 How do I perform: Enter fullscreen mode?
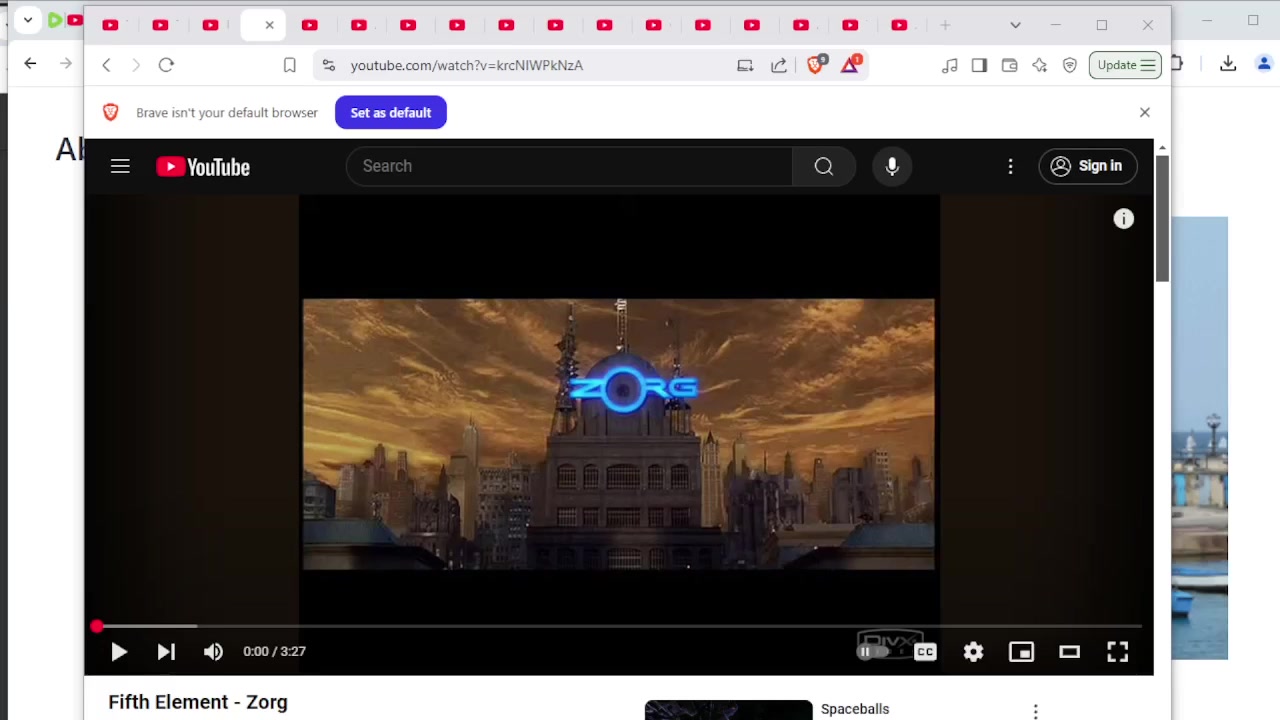(1117, 652)
